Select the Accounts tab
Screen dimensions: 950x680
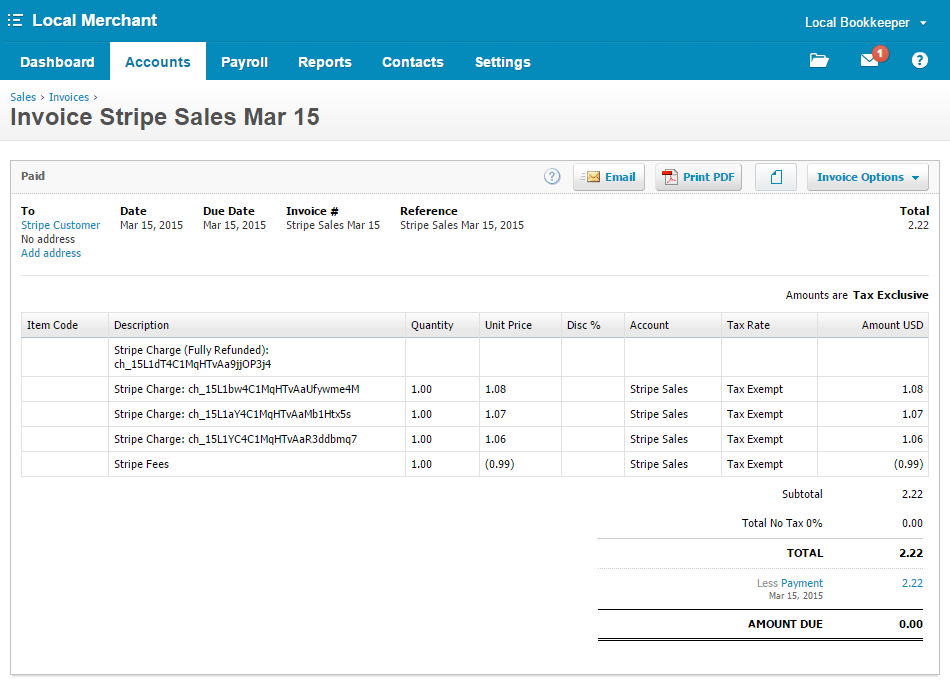158,62
